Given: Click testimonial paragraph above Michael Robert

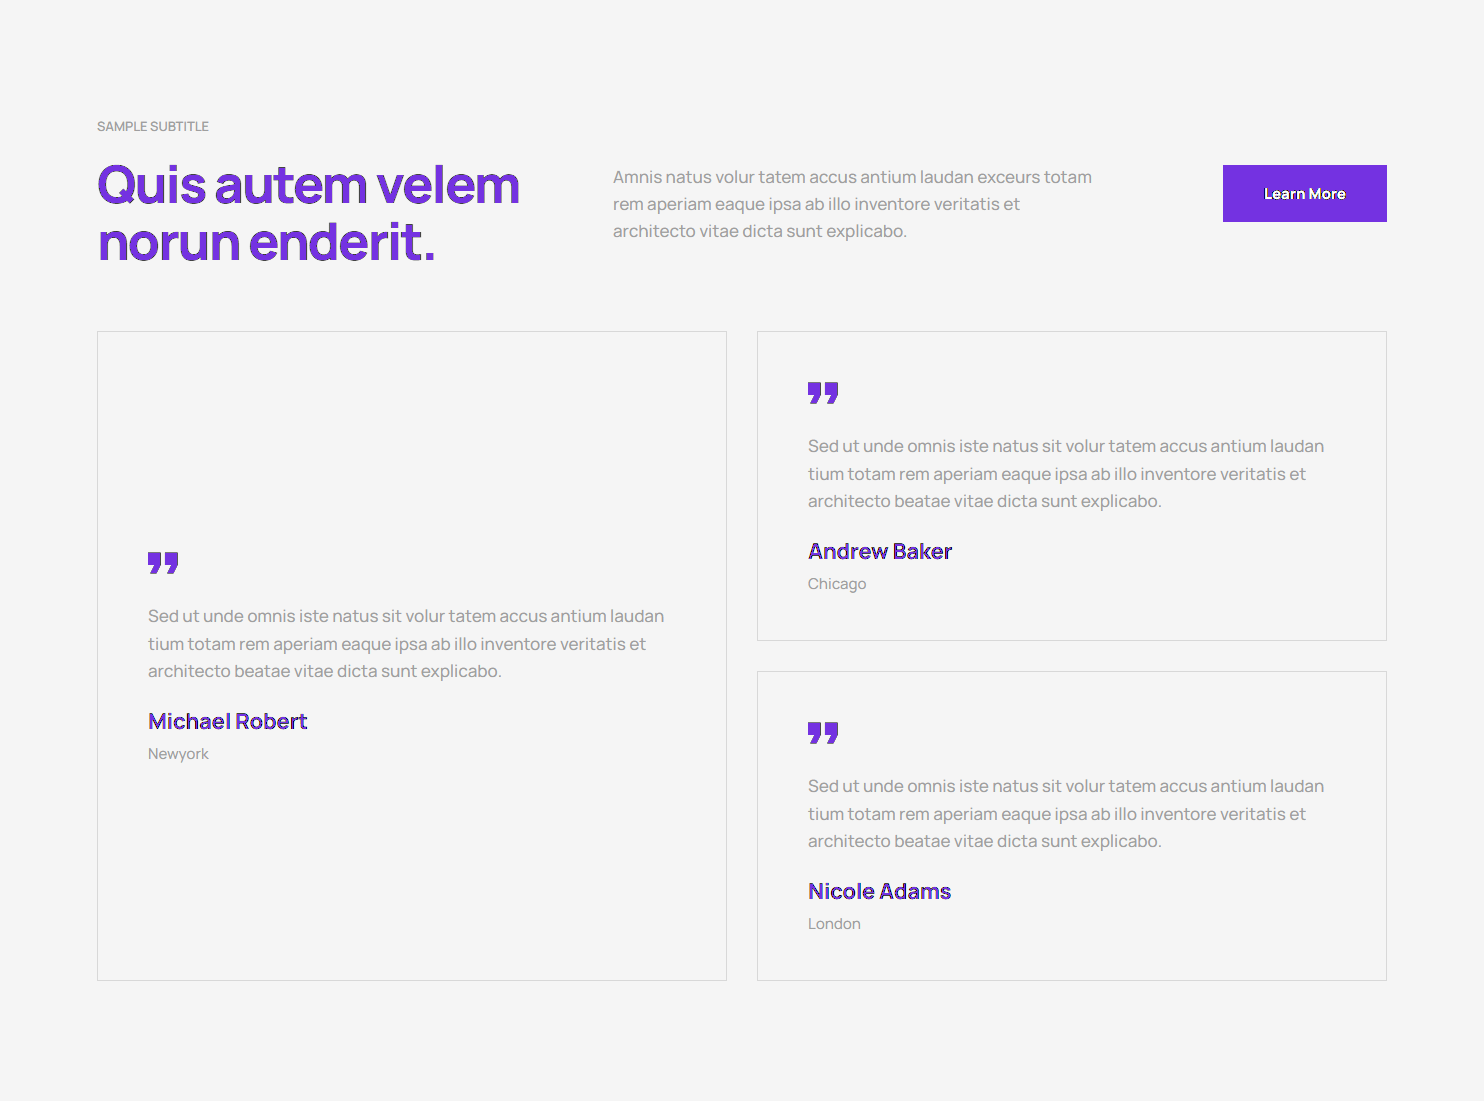Looking at the screenshot, I should pyautogui.click(x=405, y=644).
